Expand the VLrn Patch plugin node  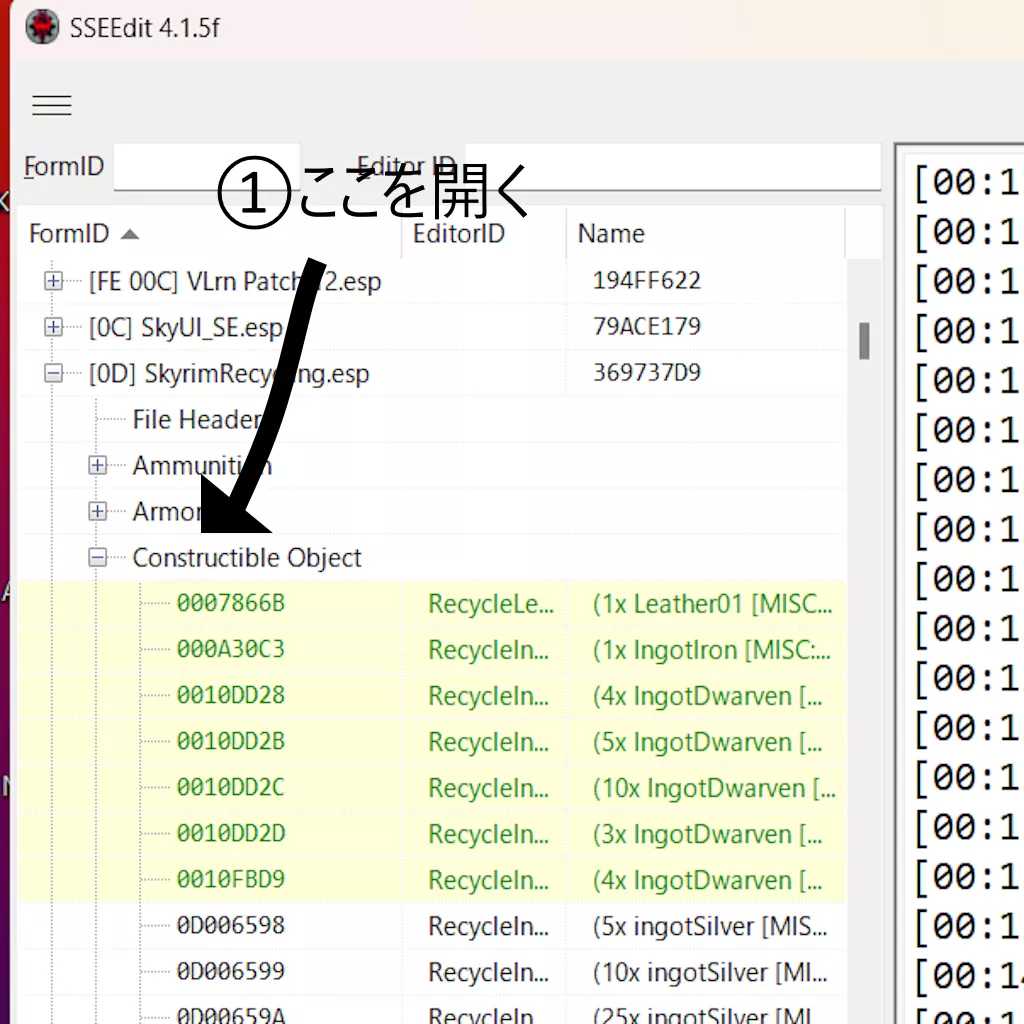[x=54, y=281]
